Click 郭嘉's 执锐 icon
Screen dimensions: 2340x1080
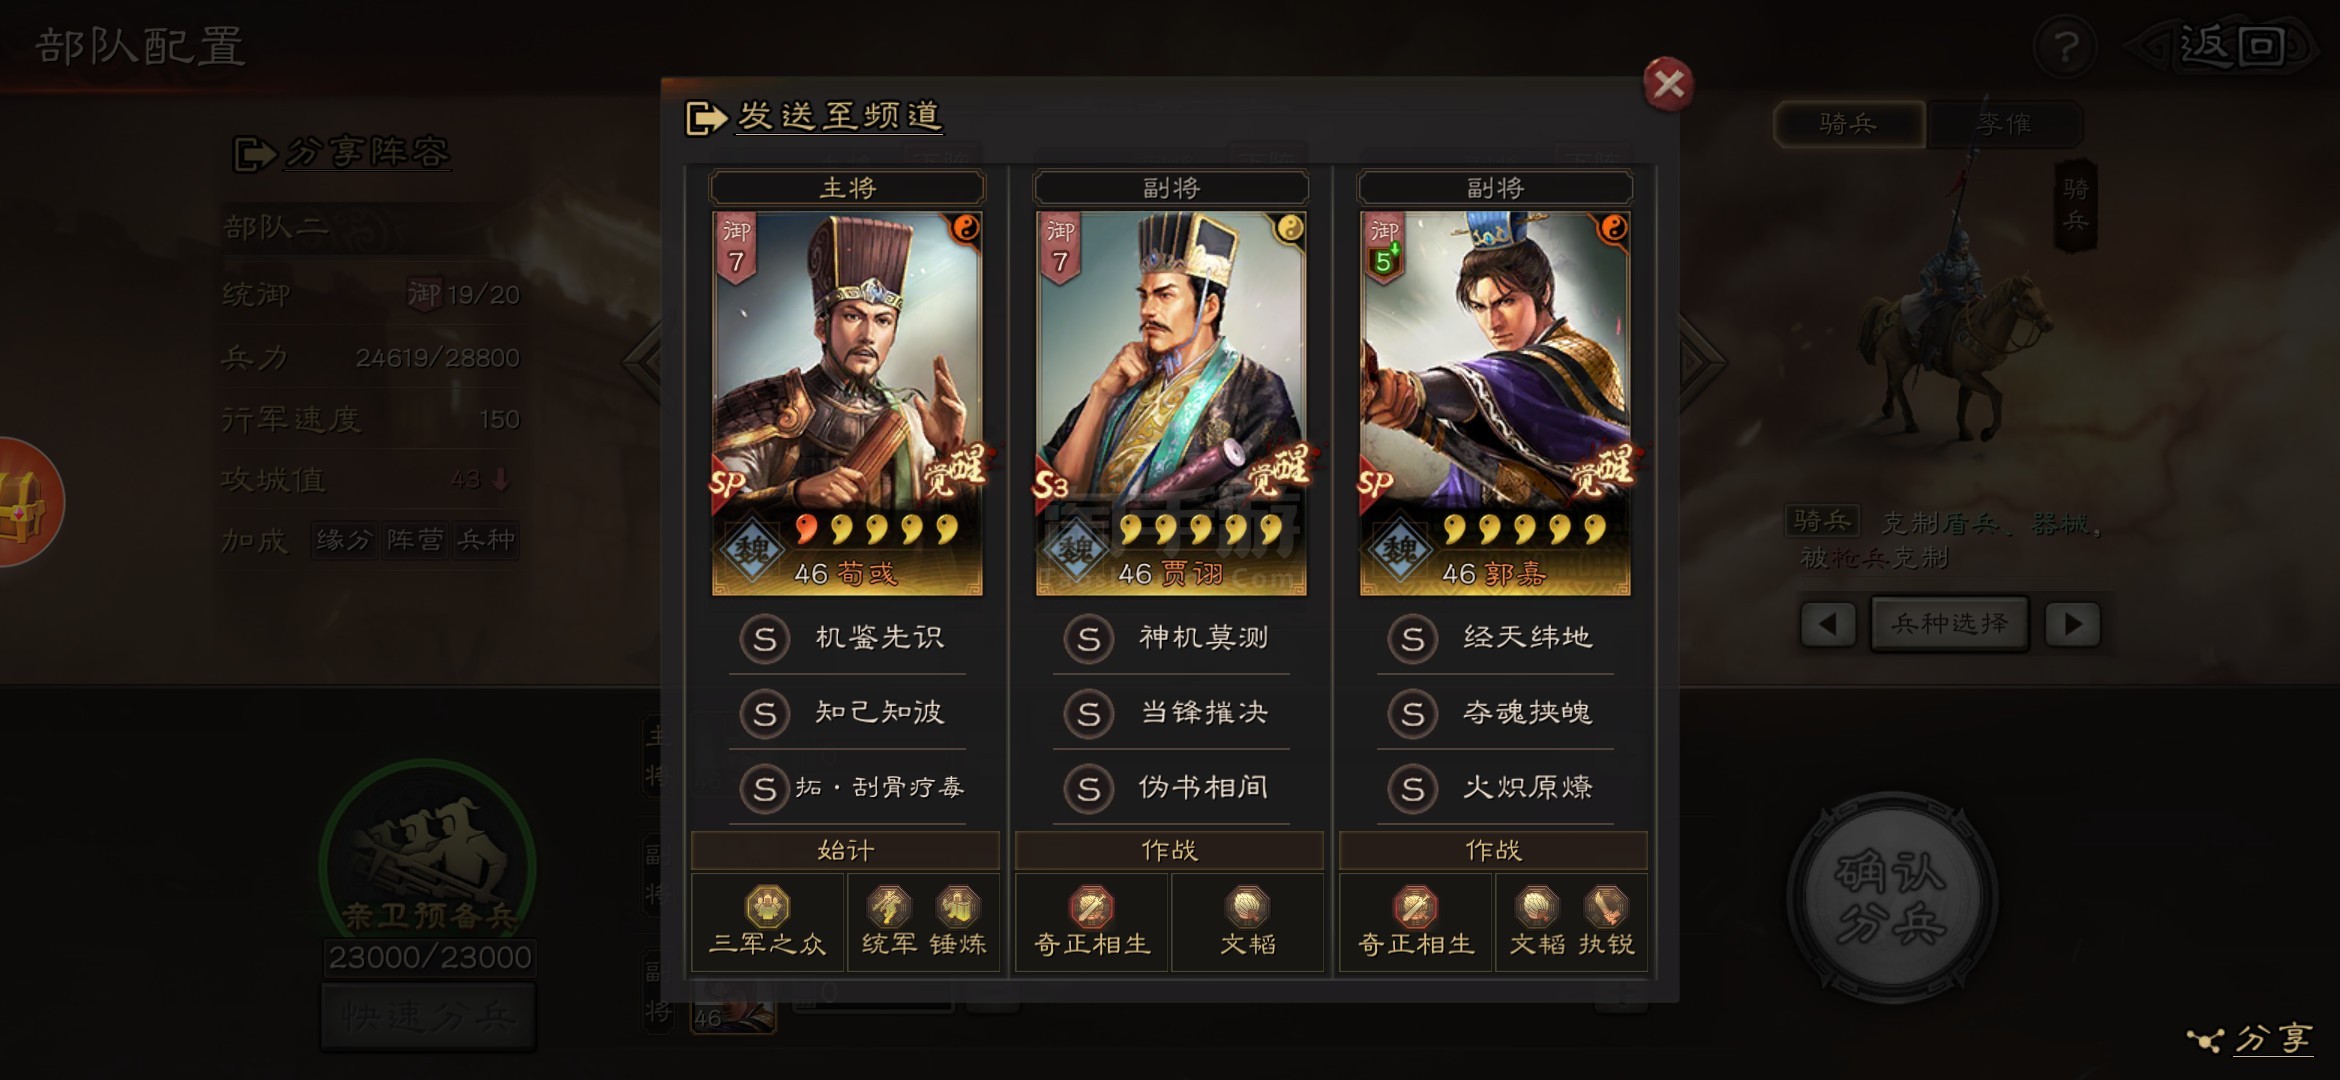(1606, 907)
